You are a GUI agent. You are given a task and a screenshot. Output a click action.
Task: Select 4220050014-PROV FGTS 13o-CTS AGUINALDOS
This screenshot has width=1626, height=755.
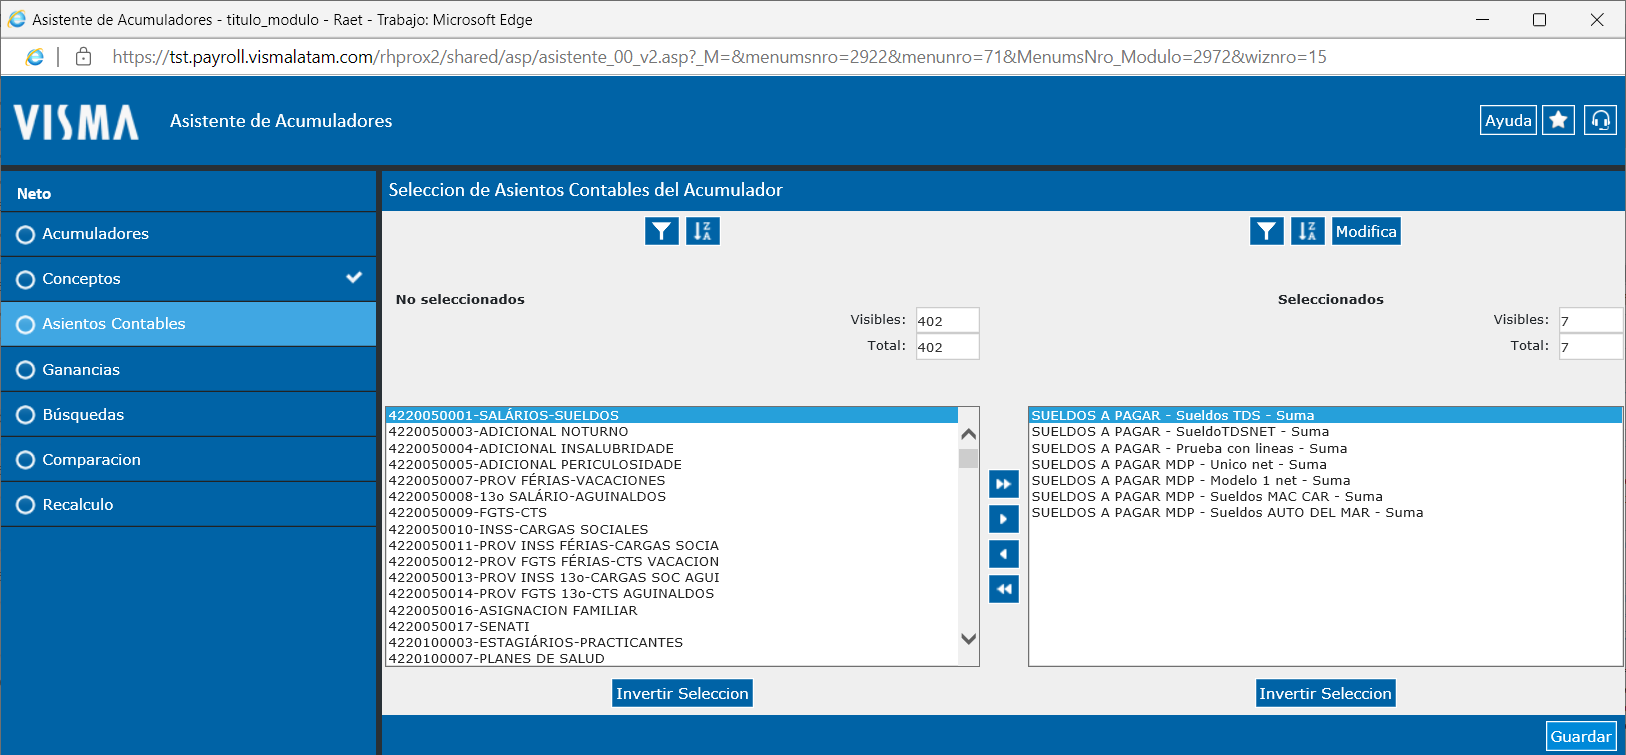(672, 593)
